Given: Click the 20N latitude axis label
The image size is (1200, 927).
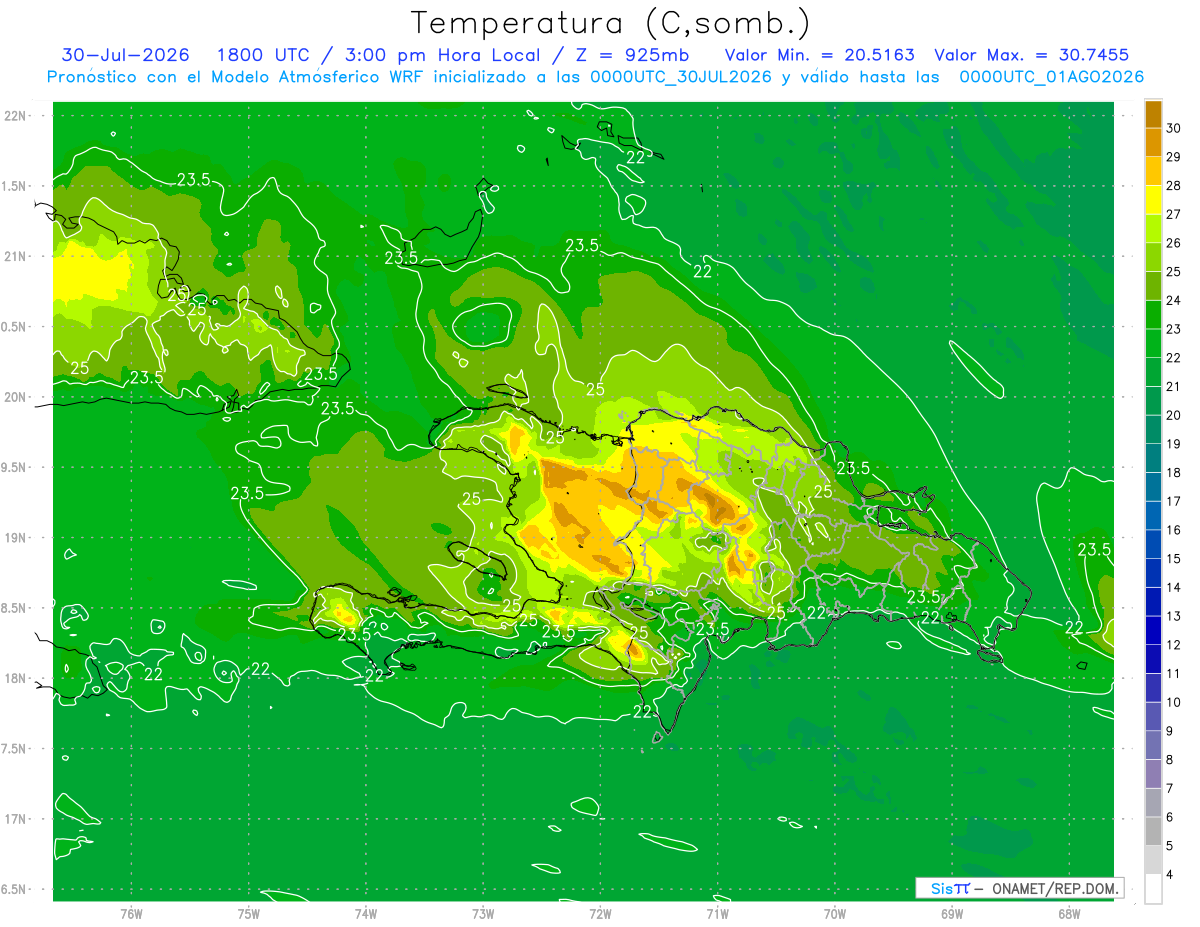Looking at the screenshot, I should (15, 397).
